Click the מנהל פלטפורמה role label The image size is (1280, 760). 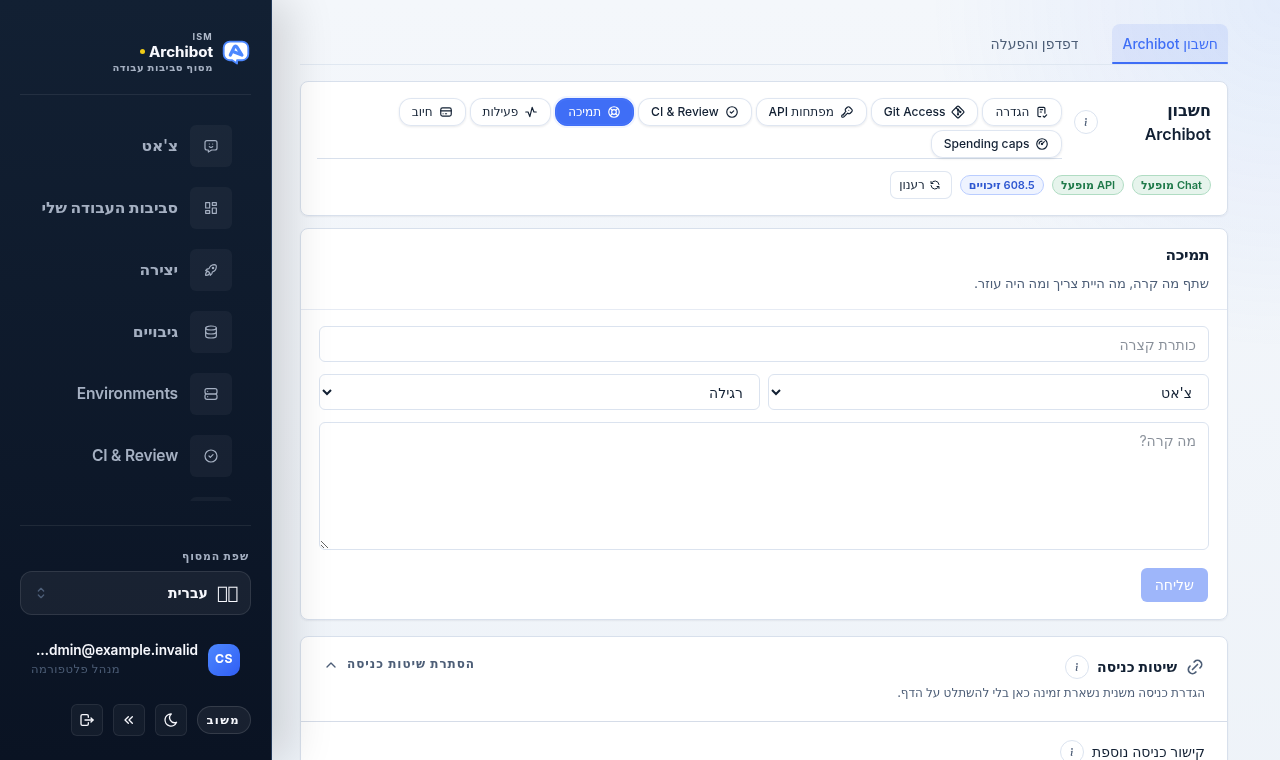click(75, 669)
